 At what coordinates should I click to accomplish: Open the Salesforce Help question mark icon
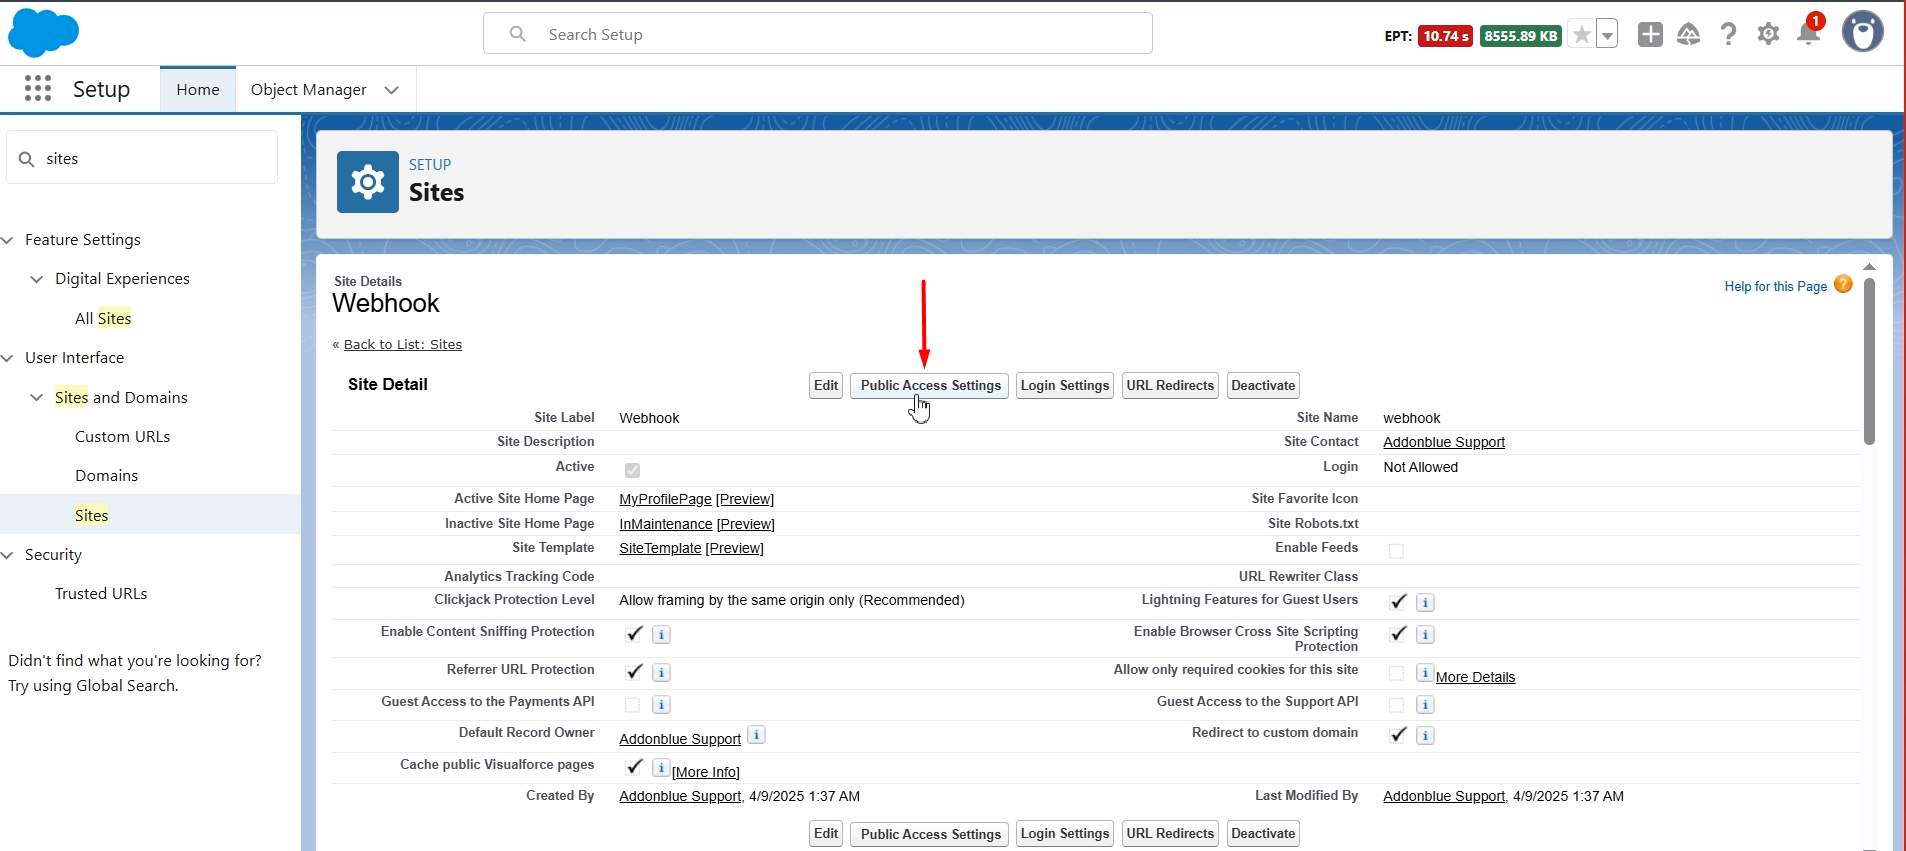[x=1728, y=35]
